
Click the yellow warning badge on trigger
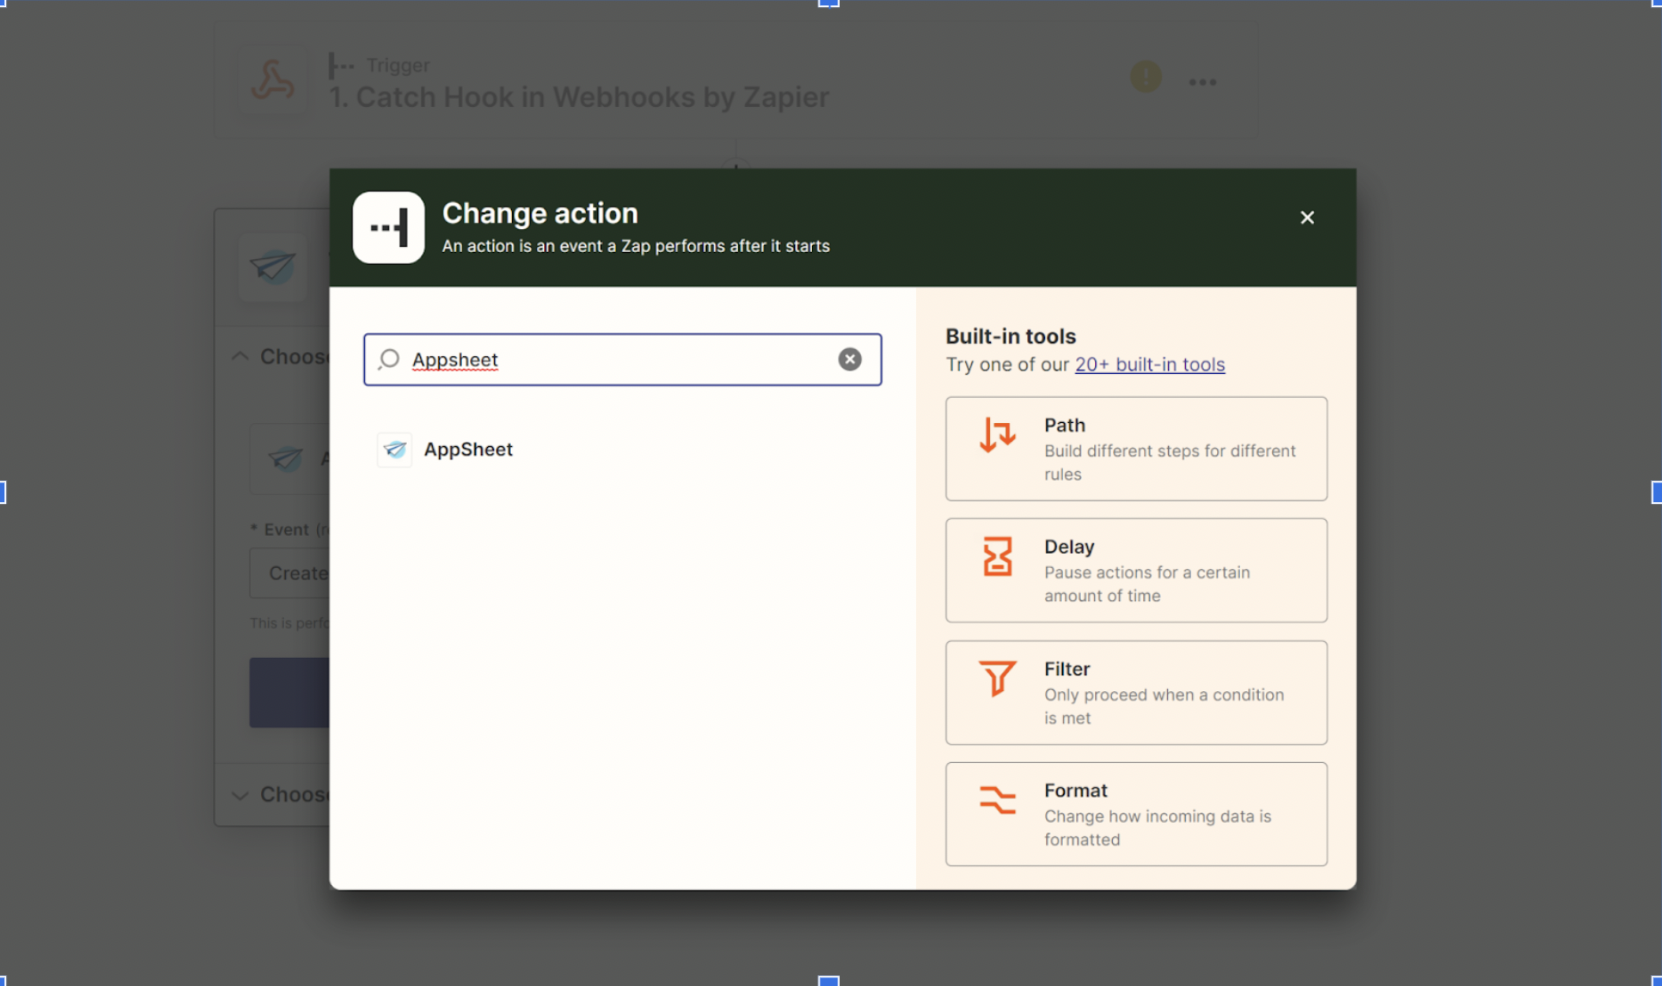point(1146,77)
